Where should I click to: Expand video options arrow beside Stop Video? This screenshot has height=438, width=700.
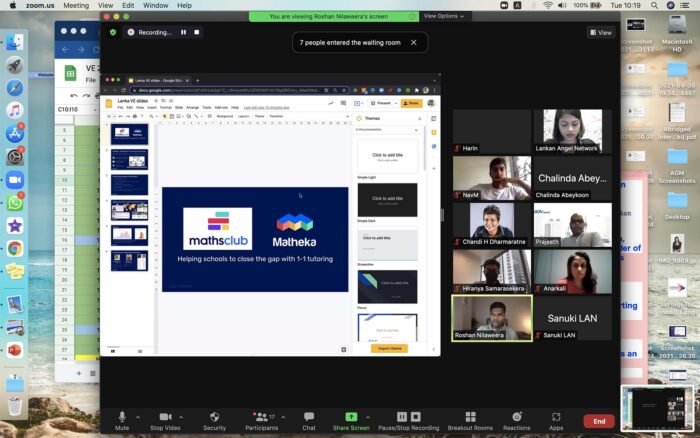[183, 416]
